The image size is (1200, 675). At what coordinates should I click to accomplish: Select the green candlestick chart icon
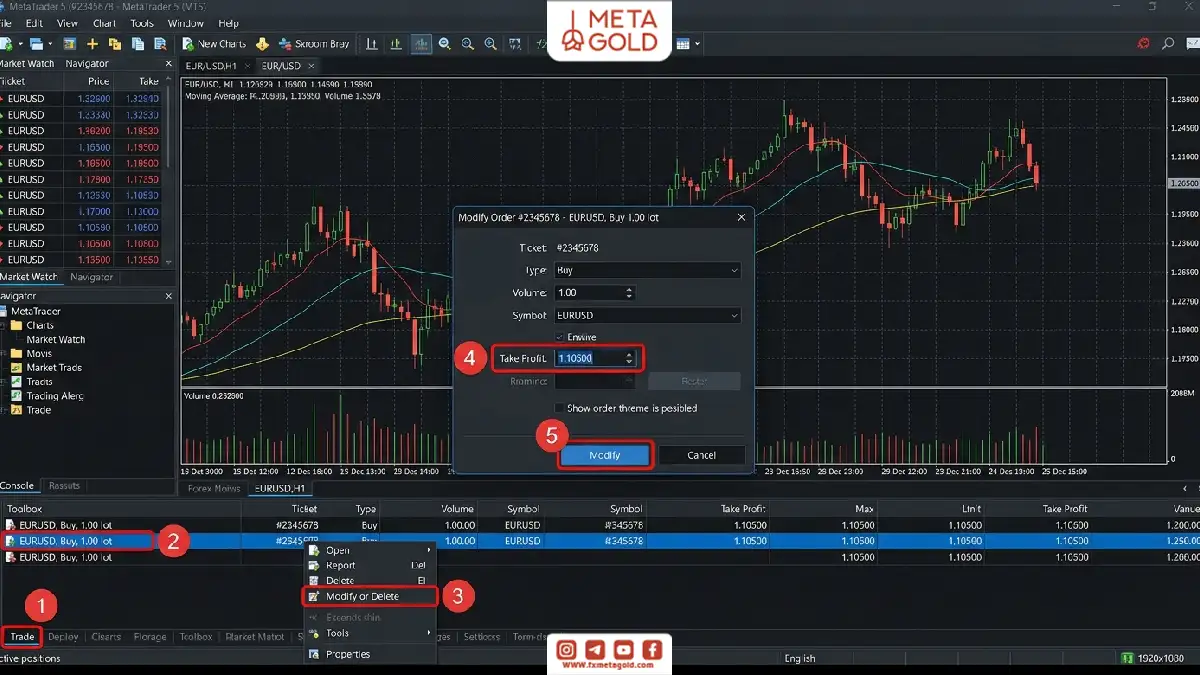pos(396,44)
